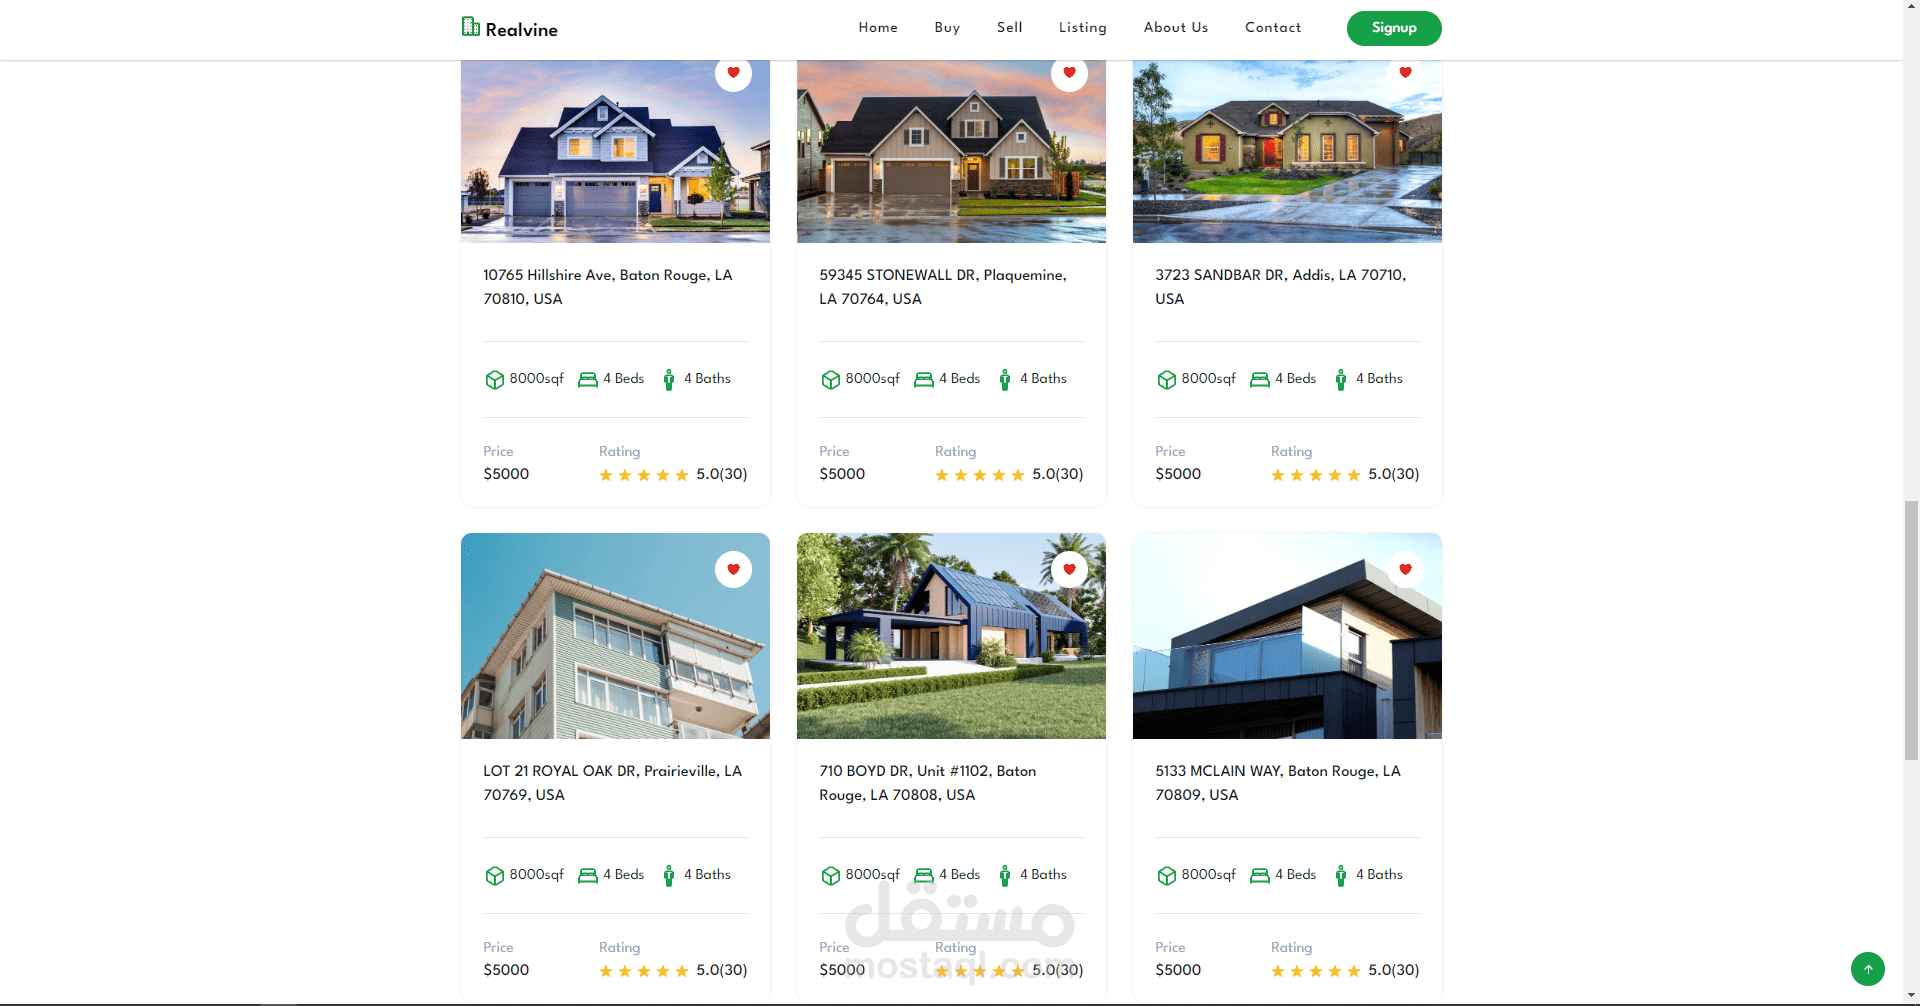Click the bath icon on SANDBAR DR listing
This screenshot has height=1006, width=1920.
pyautogui.click(x=1341, y=380)
